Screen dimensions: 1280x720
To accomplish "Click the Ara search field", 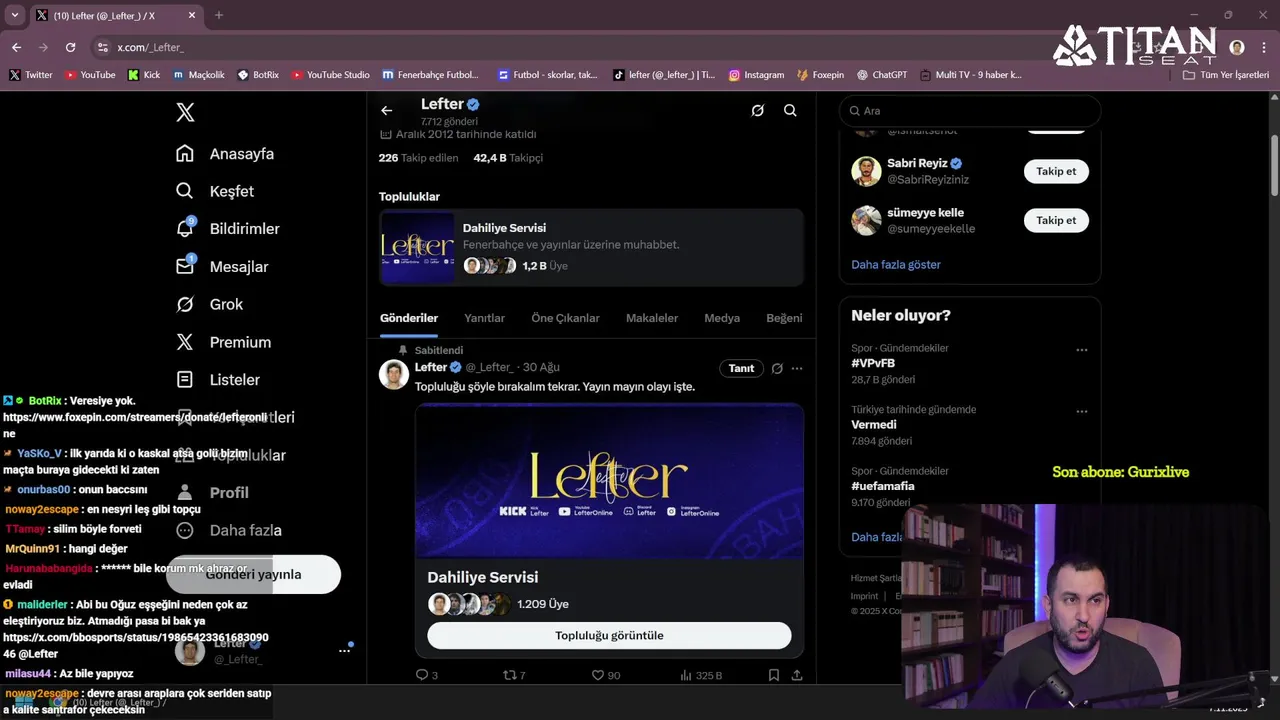I will [970, 111].
